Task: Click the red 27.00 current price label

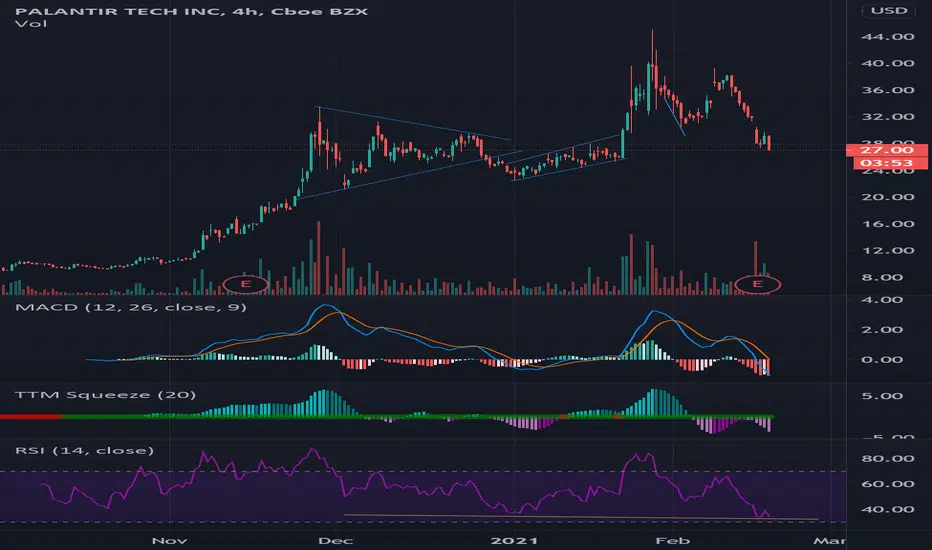Action: (886, 150)
